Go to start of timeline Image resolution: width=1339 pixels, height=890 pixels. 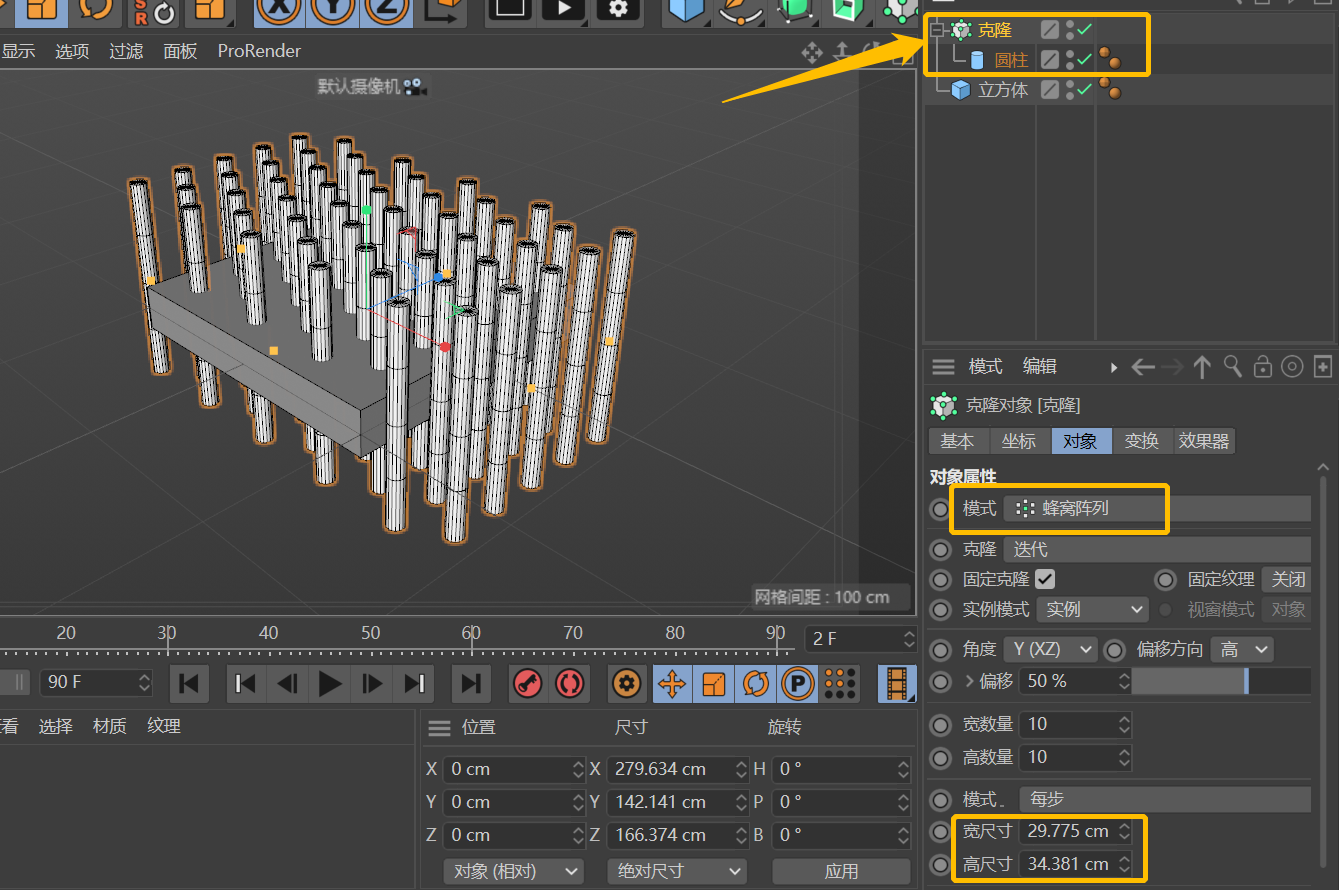[x=188, y=684]
